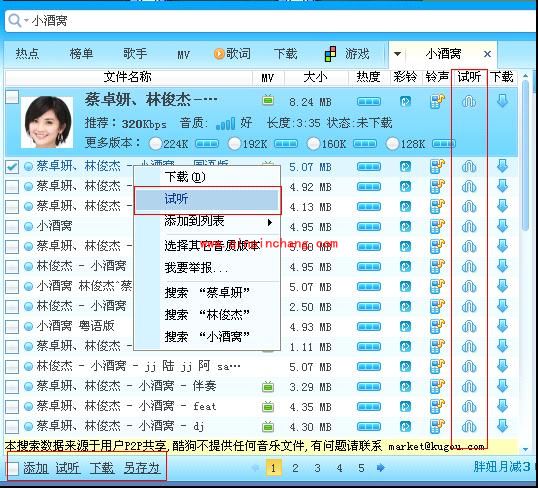The height and width of the screenshot is (488, 538).
Task: Open the search type dropdown arrow
Action: coord(26,20)
